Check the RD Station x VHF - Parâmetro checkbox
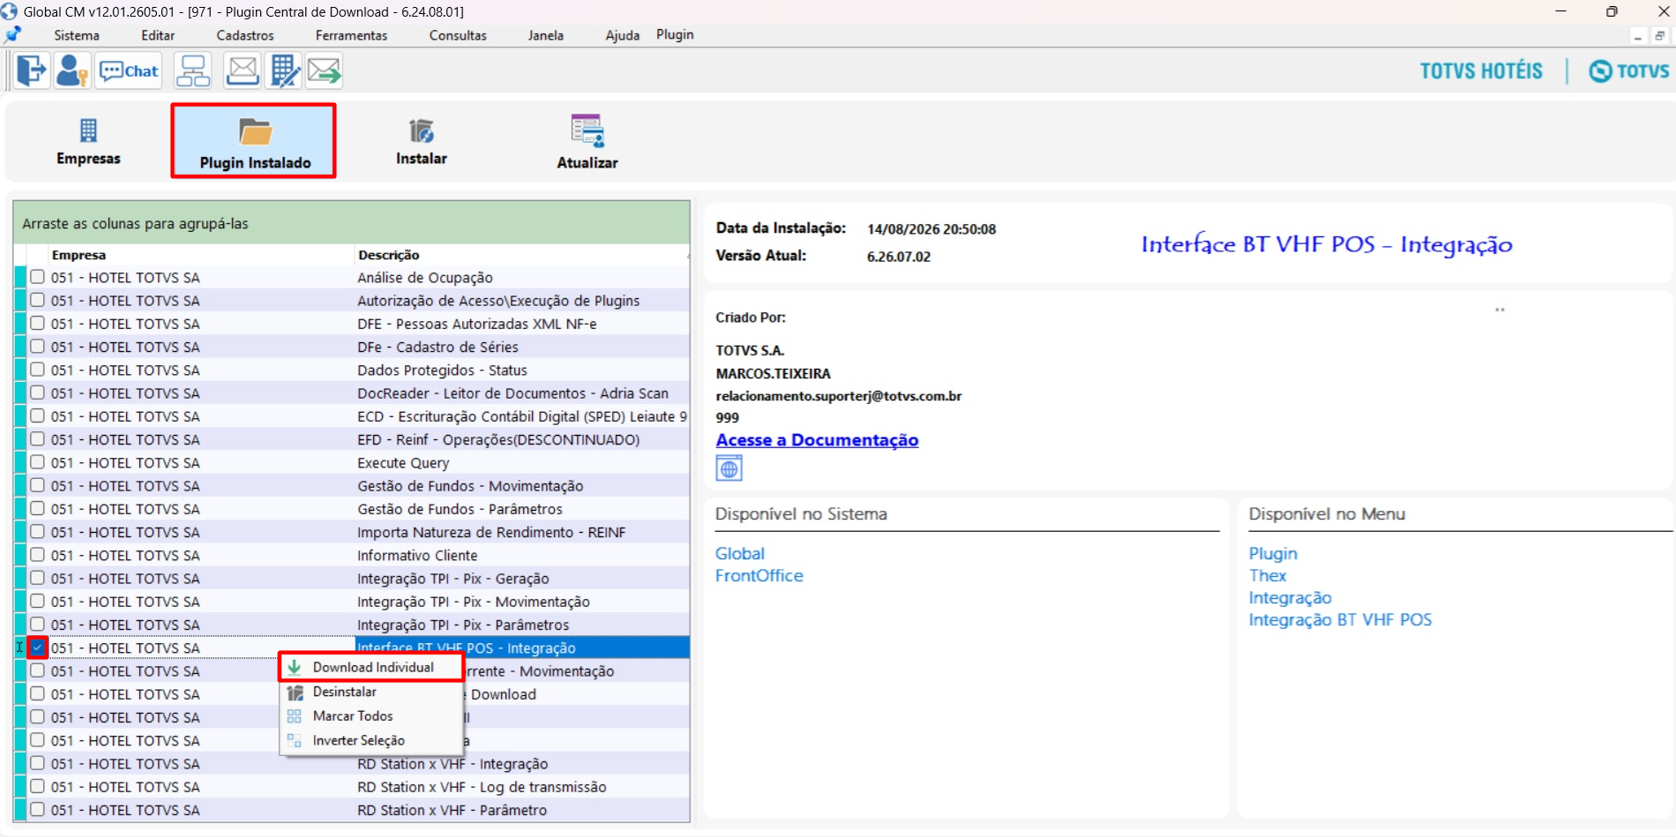The width and height of the screenshot is (1676, 837). [x=37, y=809]
